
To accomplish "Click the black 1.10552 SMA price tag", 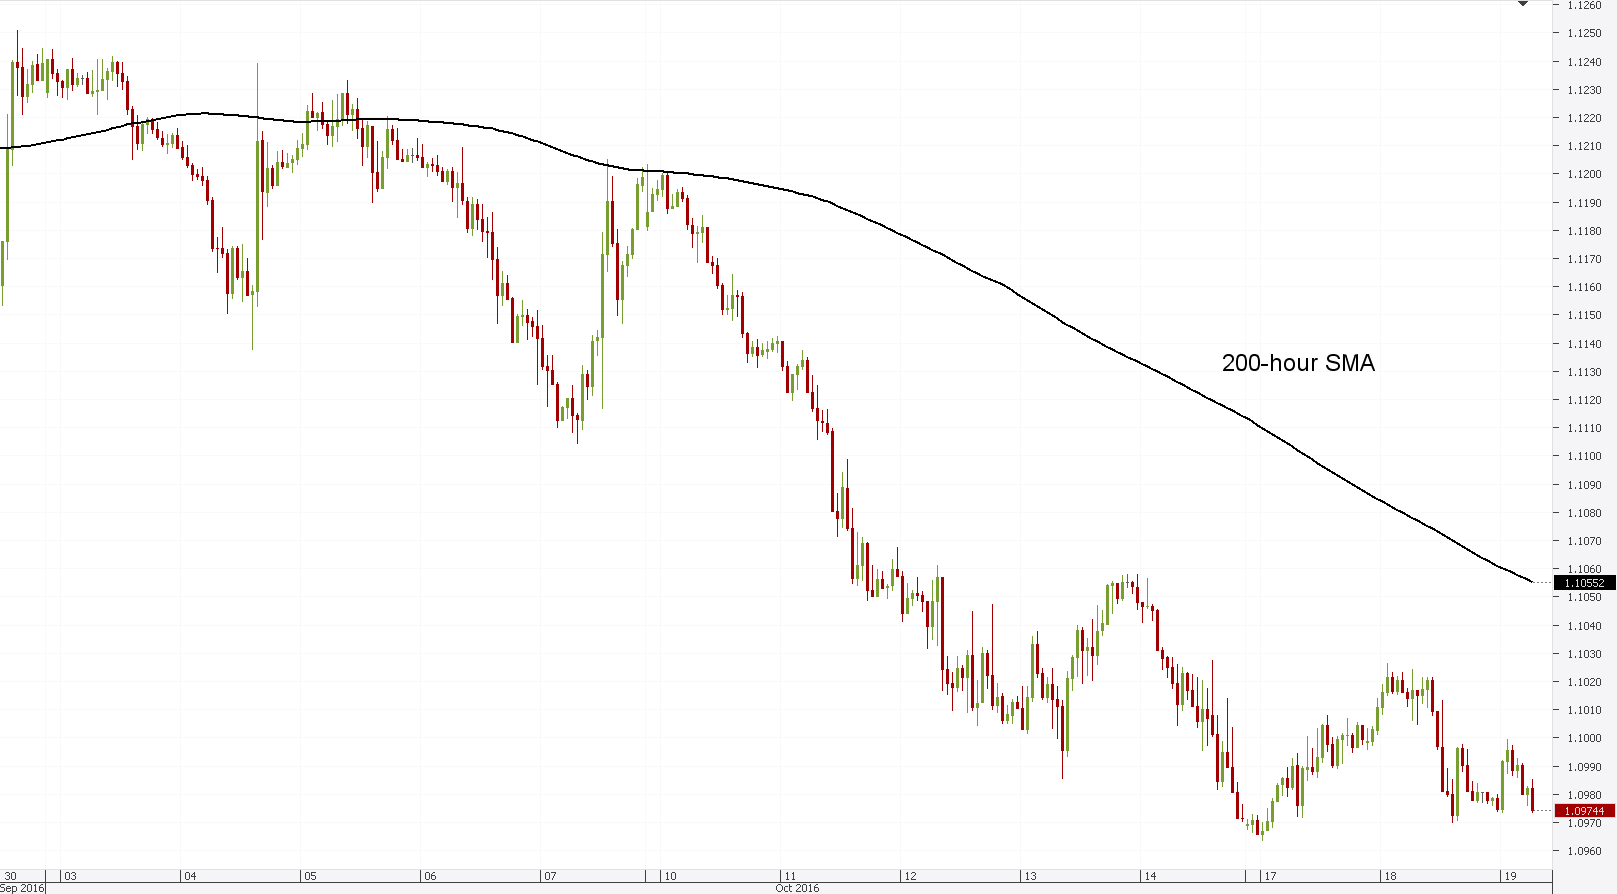I will (x=1584, y=583).
